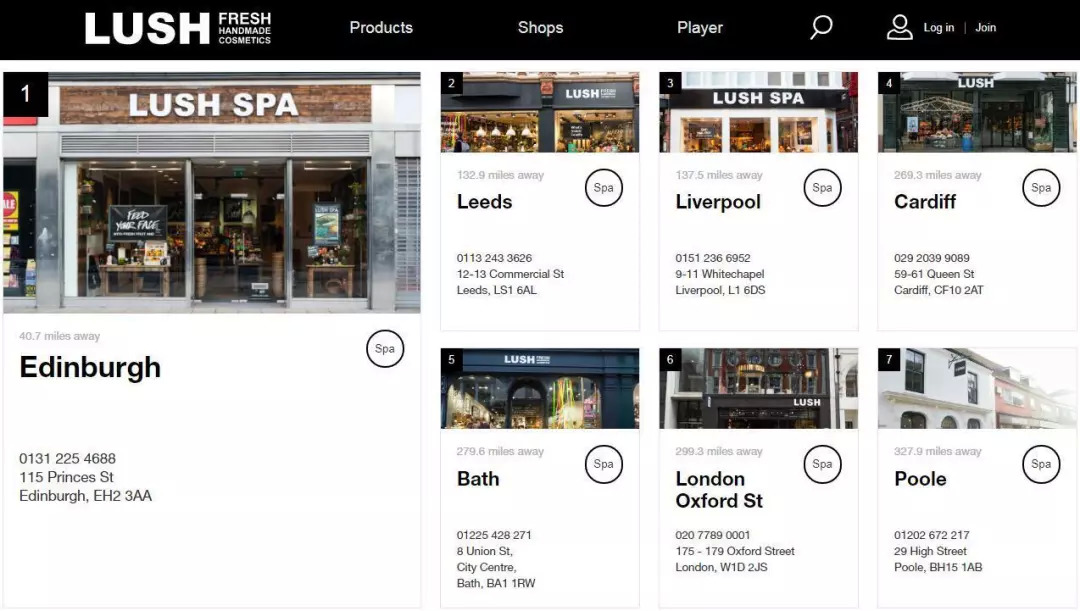
Task: Click Poole phone number 01202 672 217
Action: pyautogui.click(x=932, y=535)
